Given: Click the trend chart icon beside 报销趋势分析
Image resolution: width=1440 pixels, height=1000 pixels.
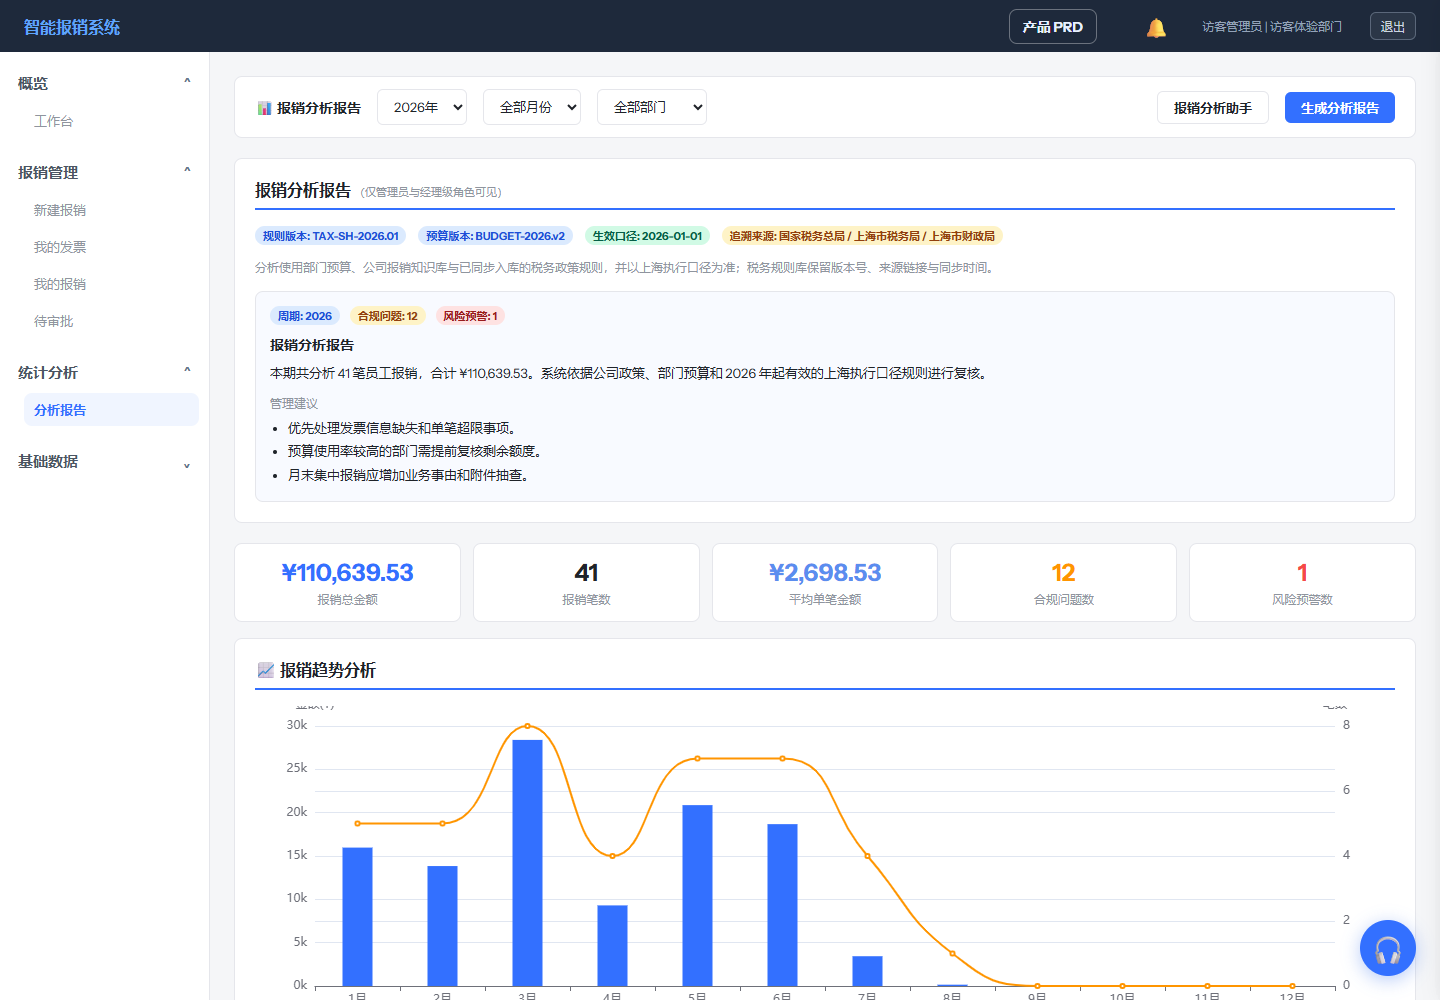Looking at the screenshot, I should click(x=265, y=670).
